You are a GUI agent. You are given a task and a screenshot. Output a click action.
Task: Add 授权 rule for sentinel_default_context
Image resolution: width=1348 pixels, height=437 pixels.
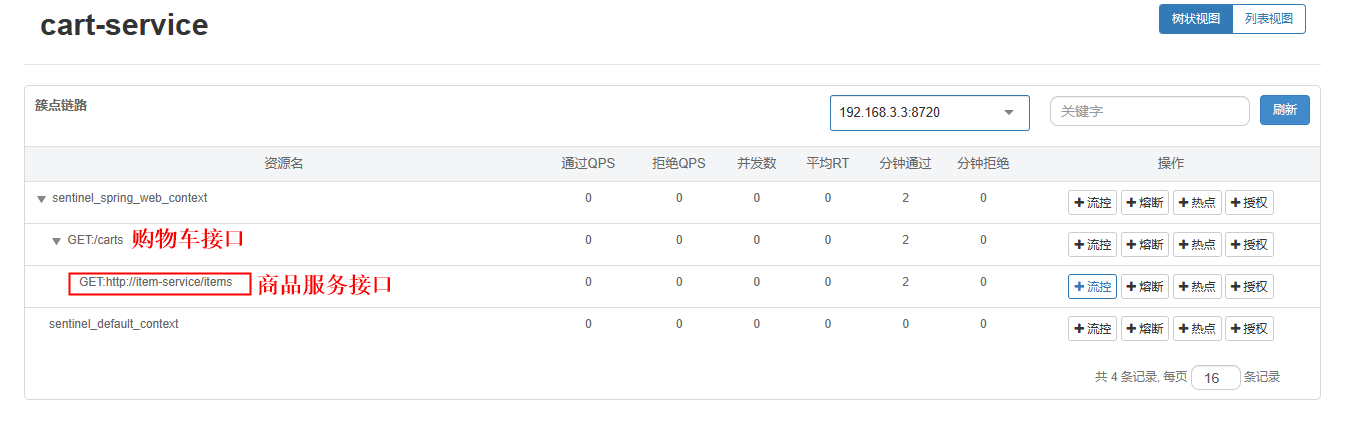point(1249,329)
